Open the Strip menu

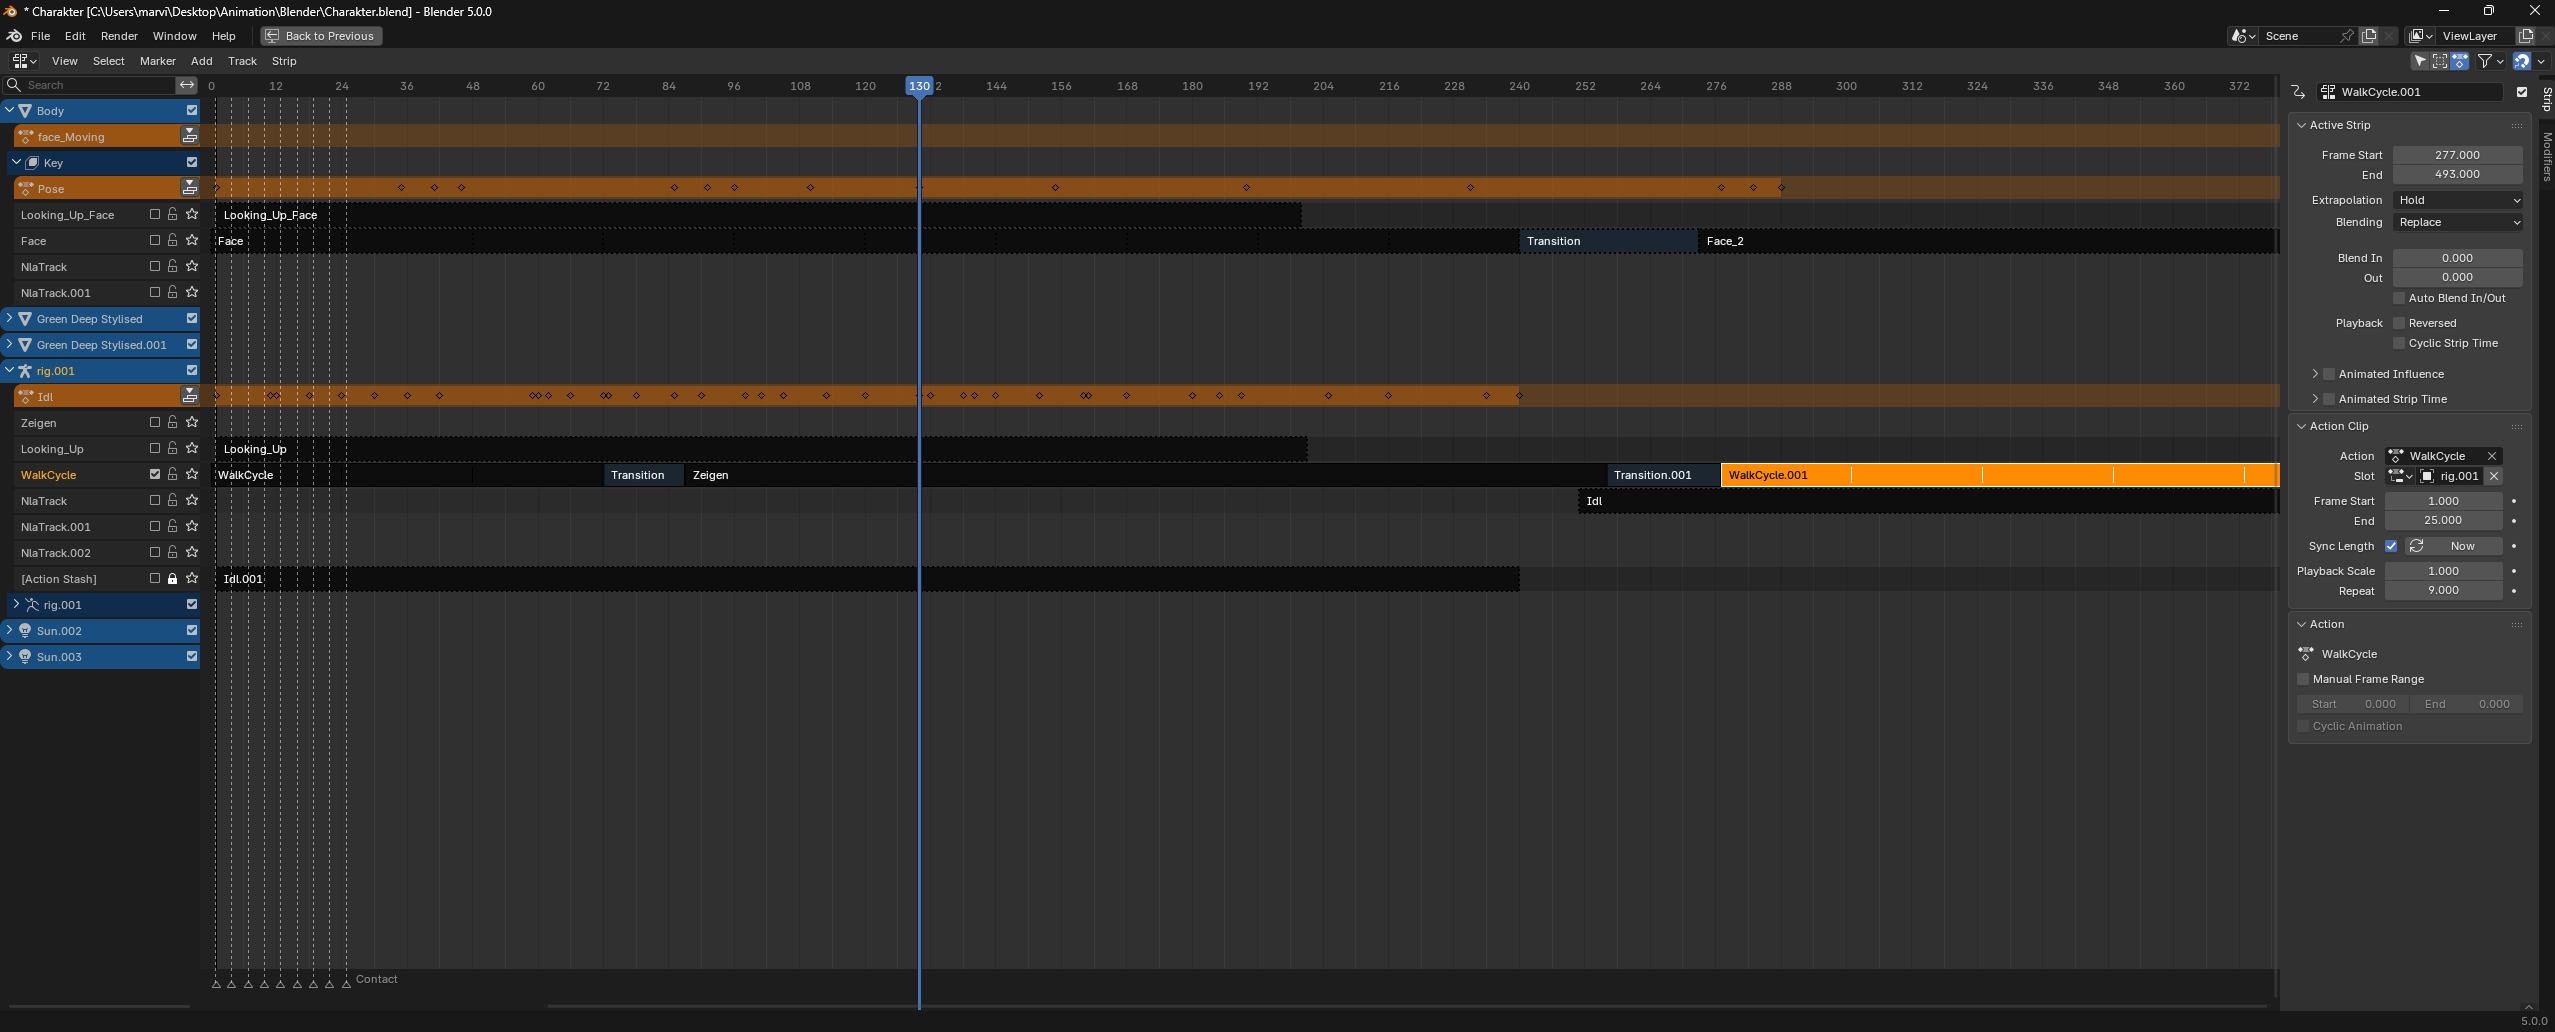coord(284,61)
